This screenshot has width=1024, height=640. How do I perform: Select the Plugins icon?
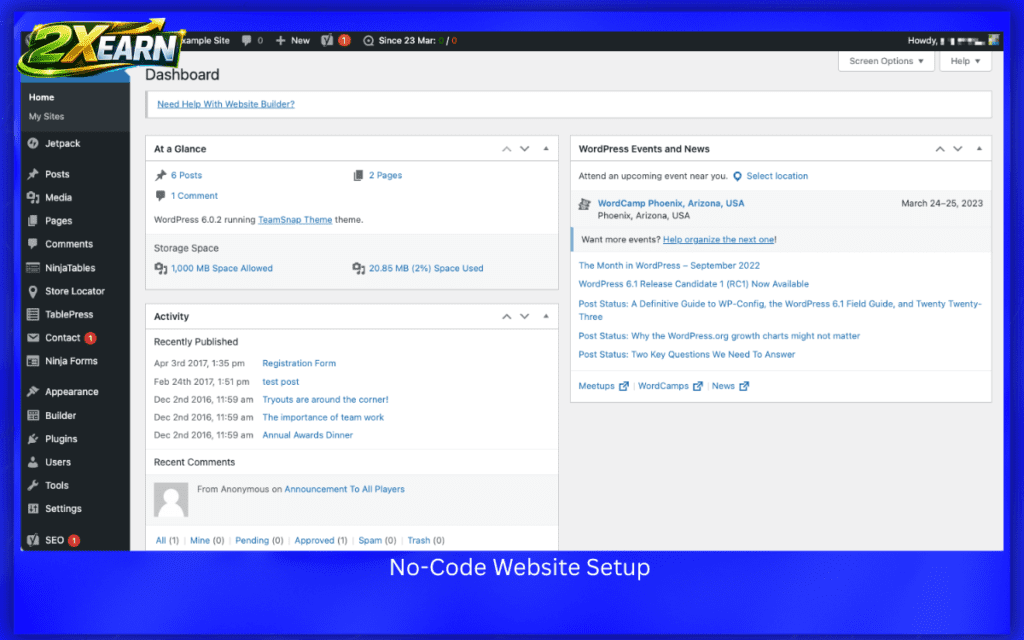click(32, 438)
